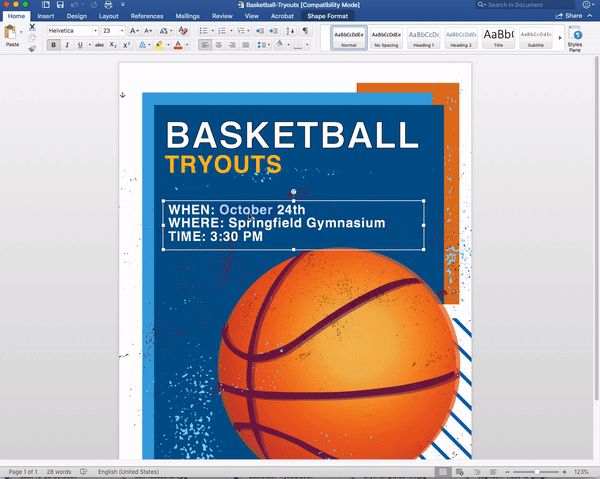Click the Paste clipboard icon
600x479 pixels.
coord(11,33)
